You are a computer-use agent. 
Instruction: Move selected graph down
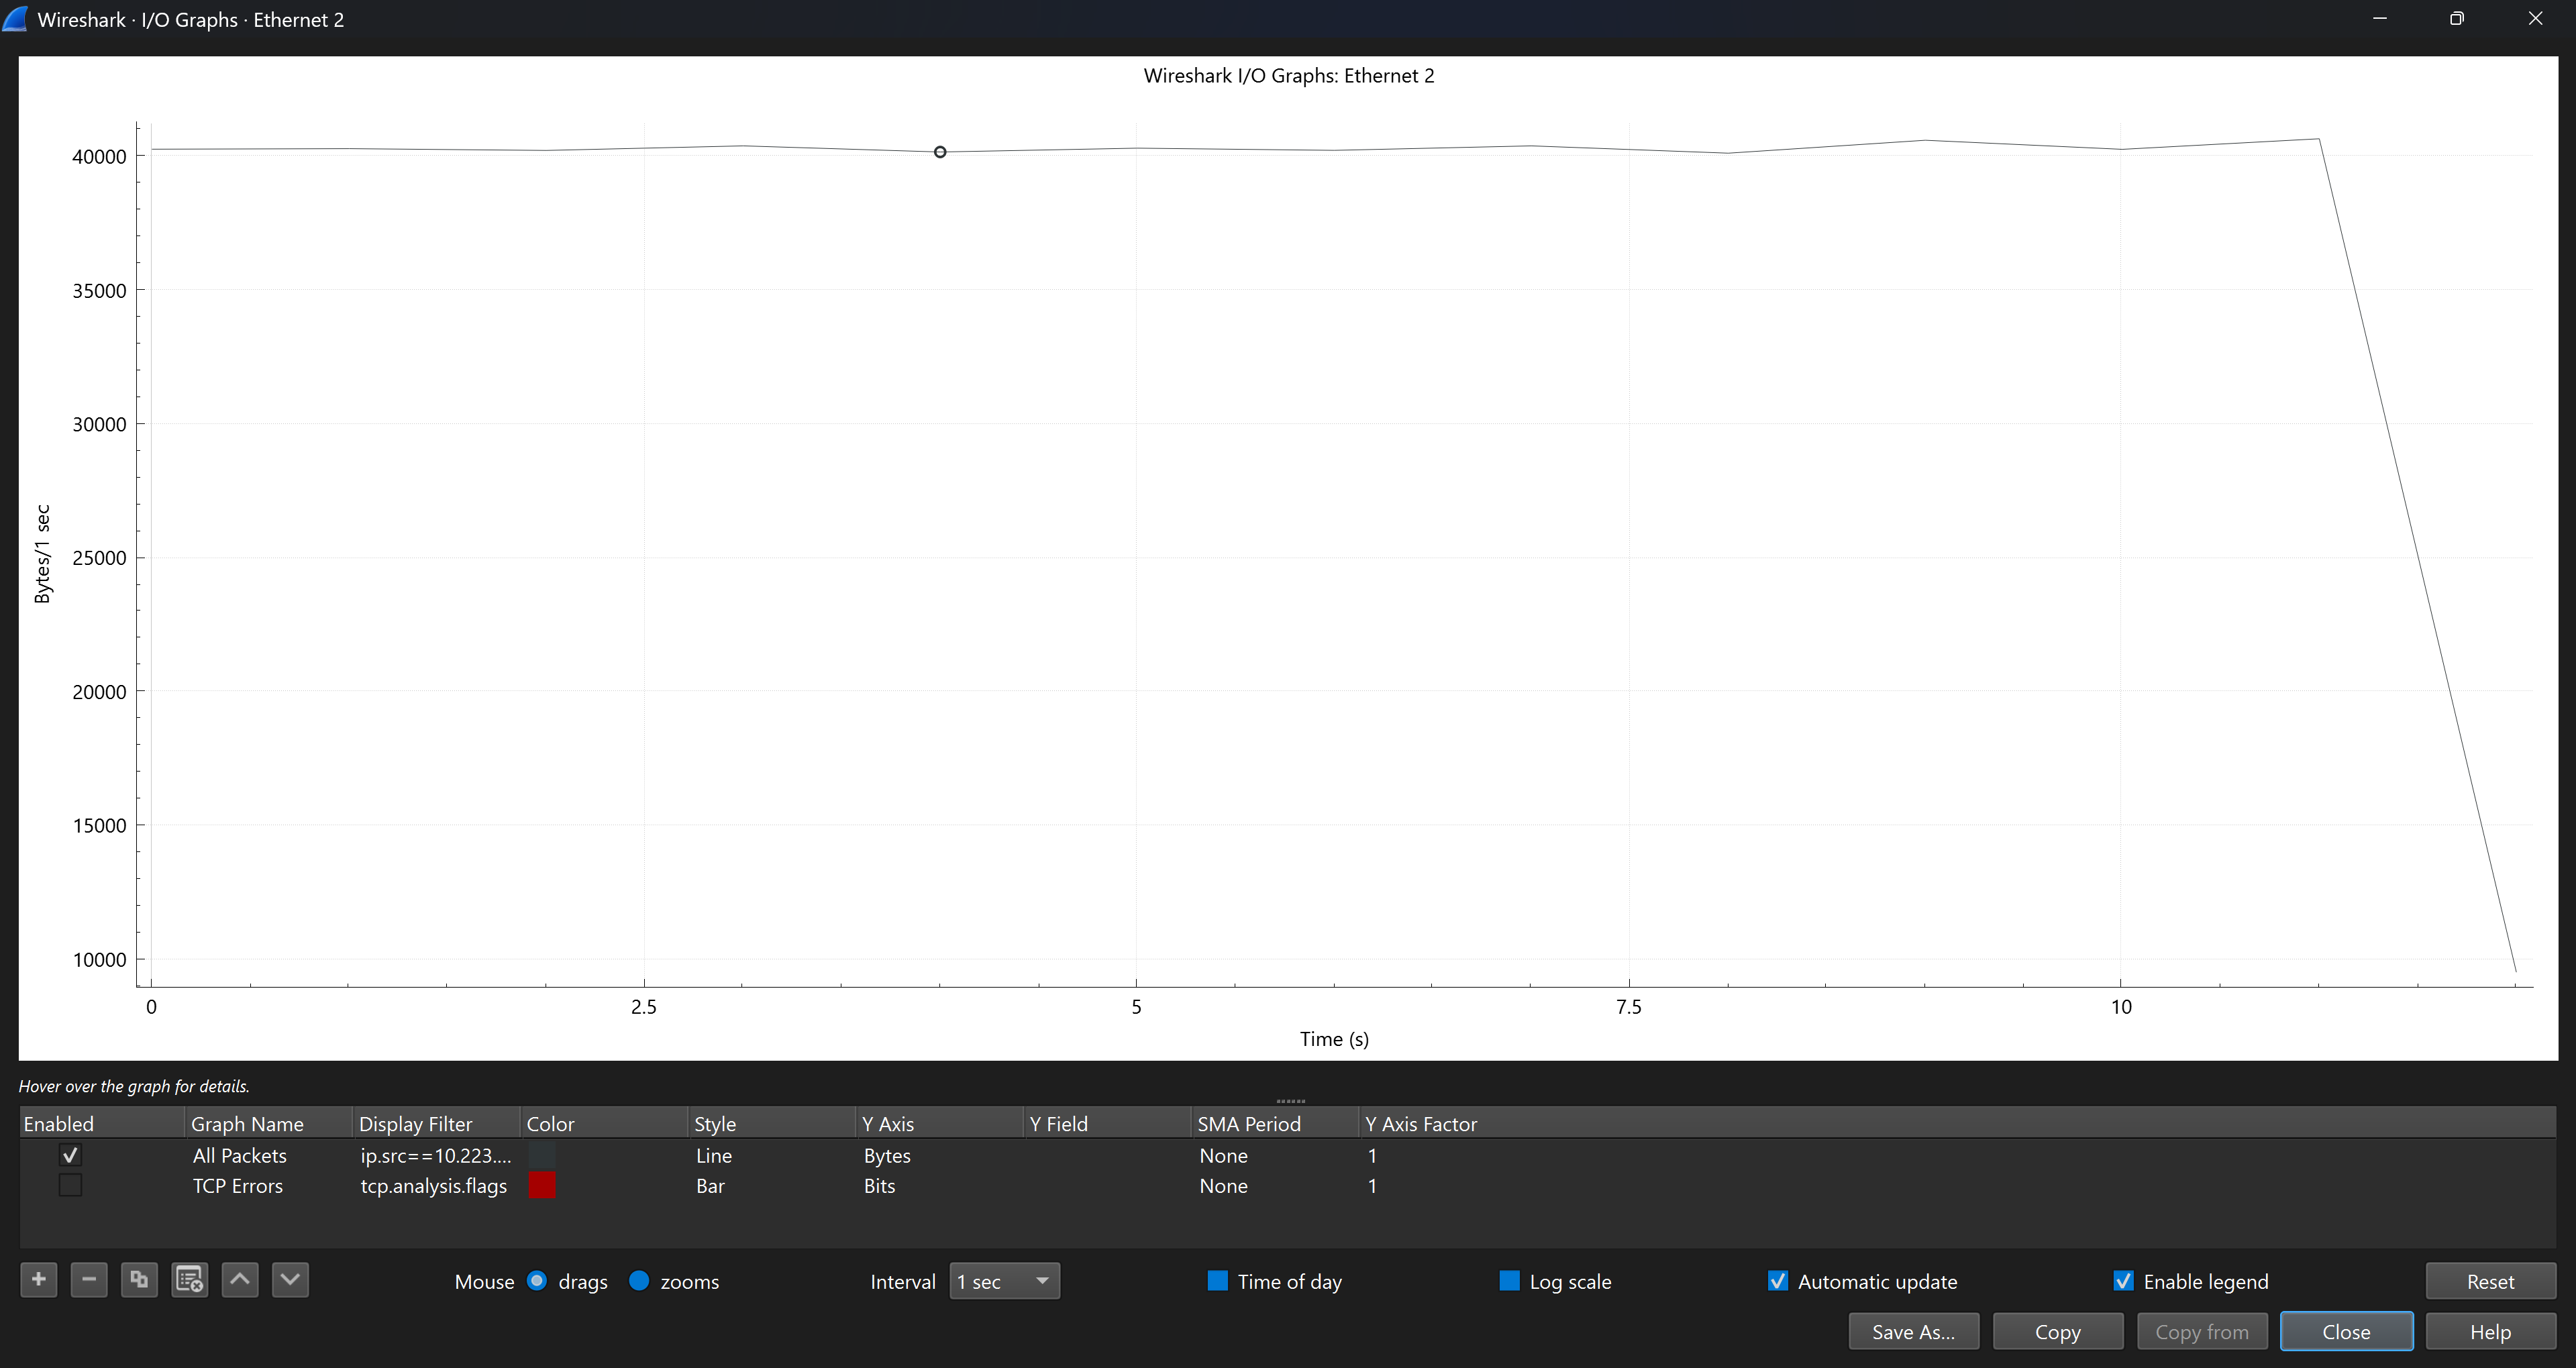tap(290, 1280)
